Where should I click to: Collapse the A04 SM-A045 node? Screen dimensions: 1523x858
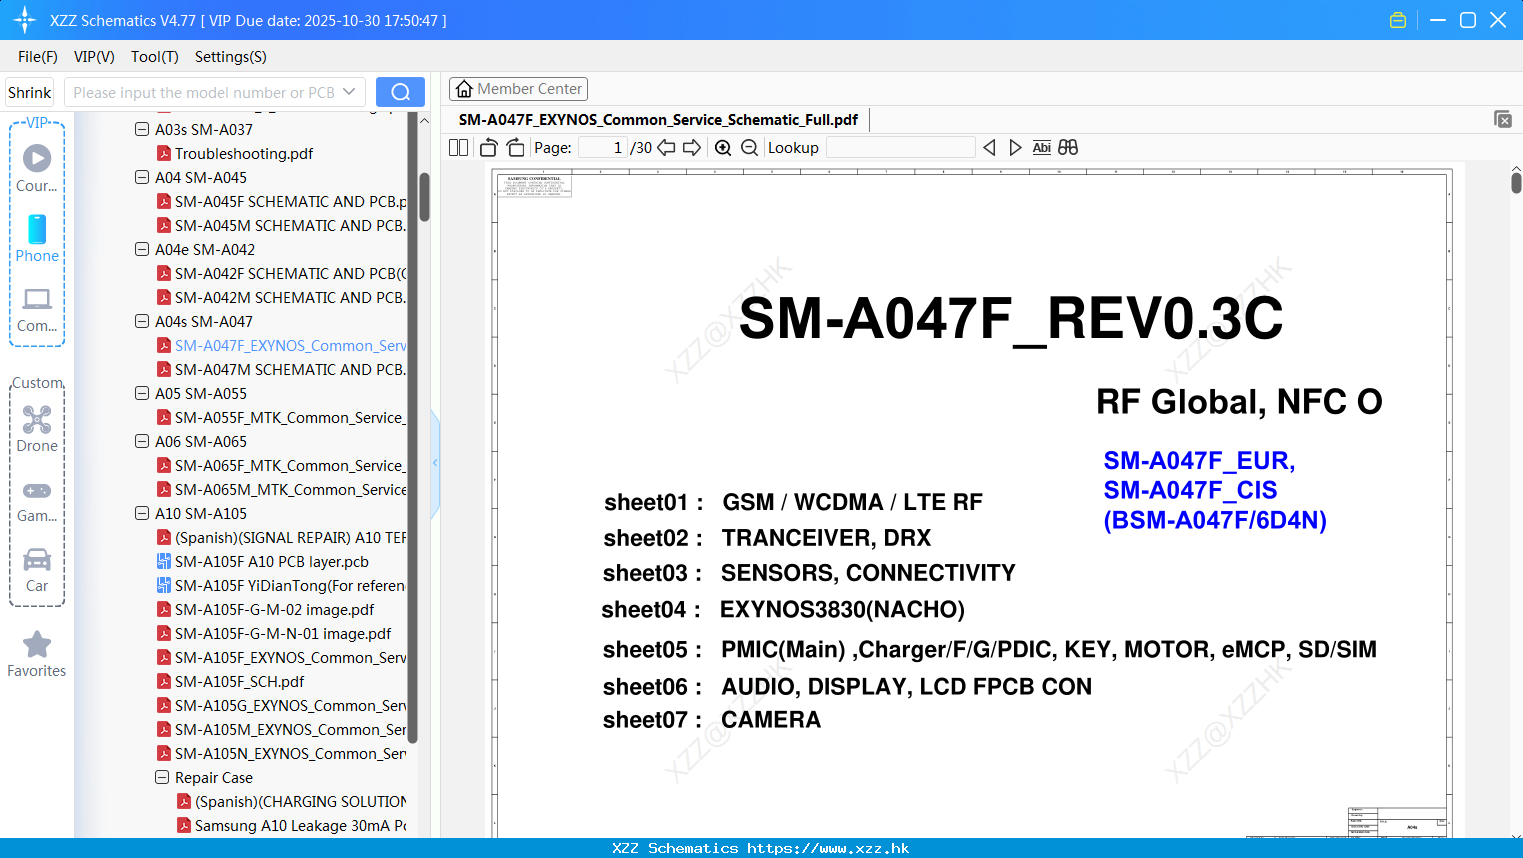tap(142, 177)
